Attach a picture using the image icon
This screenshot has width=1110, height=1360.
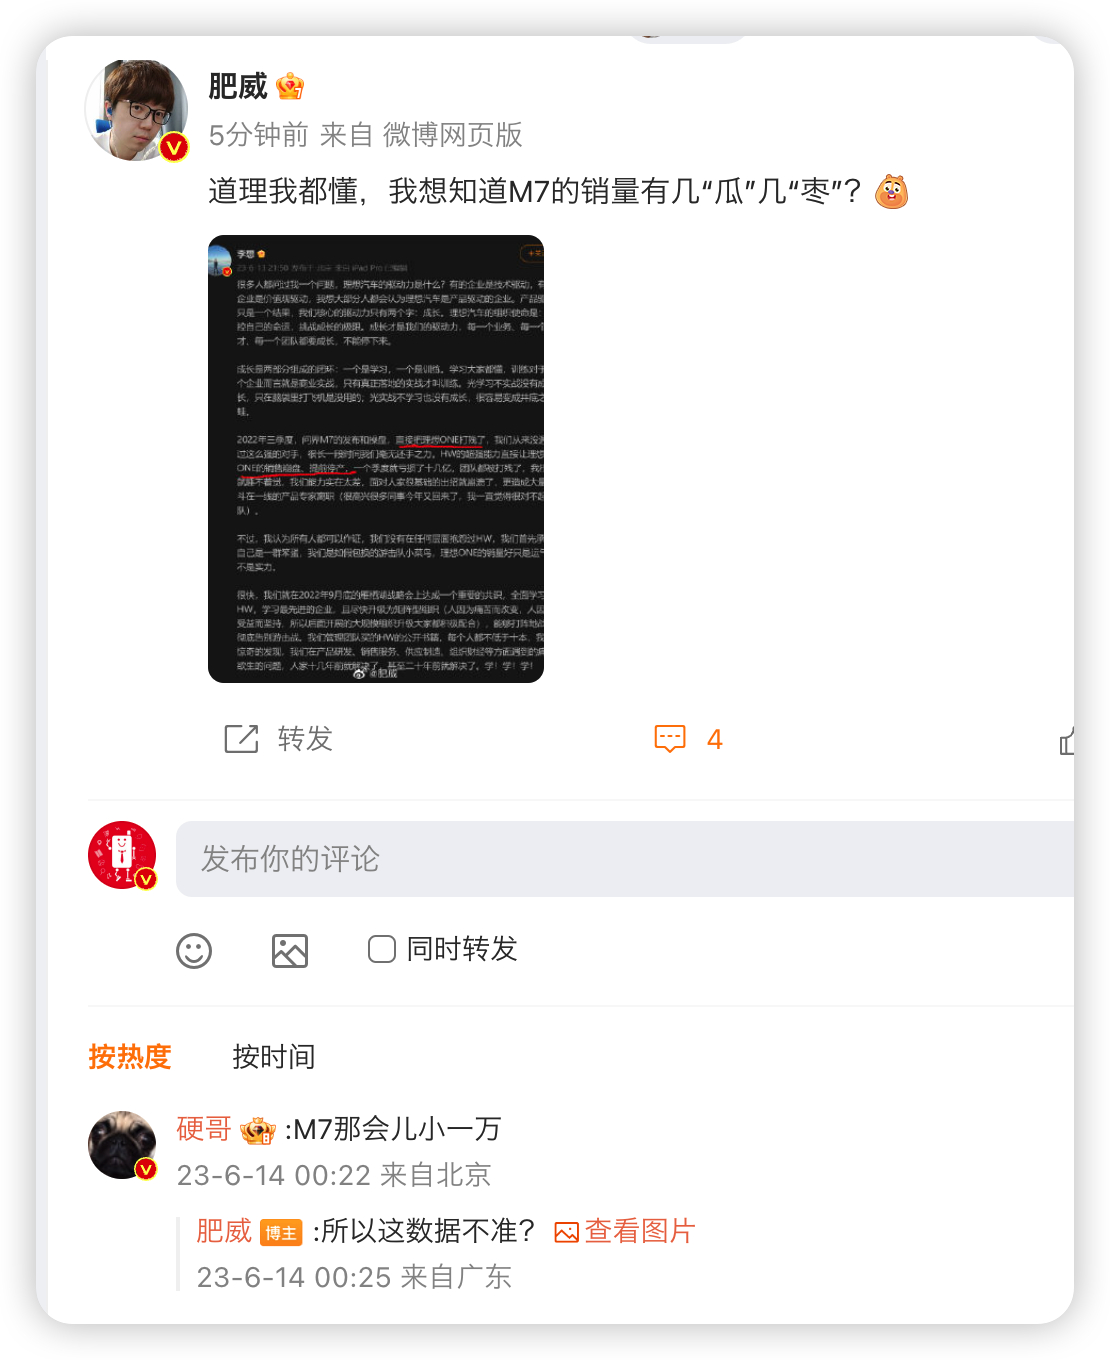coord(290,950)
